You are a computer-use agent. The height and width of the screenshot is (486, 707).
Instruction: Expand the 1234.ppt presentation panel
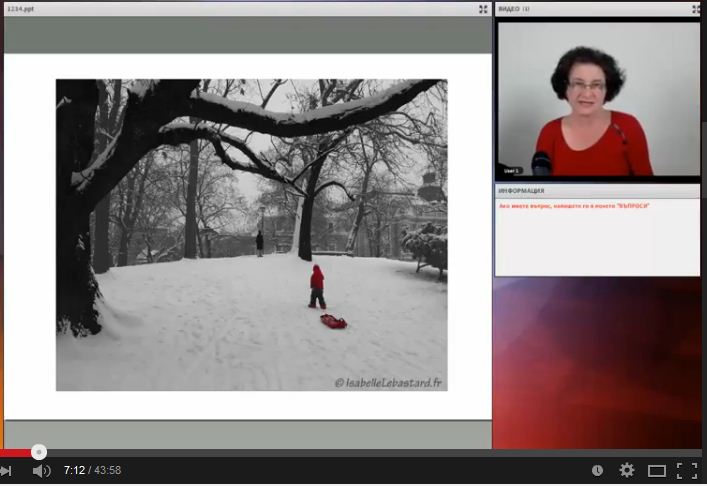483,9
